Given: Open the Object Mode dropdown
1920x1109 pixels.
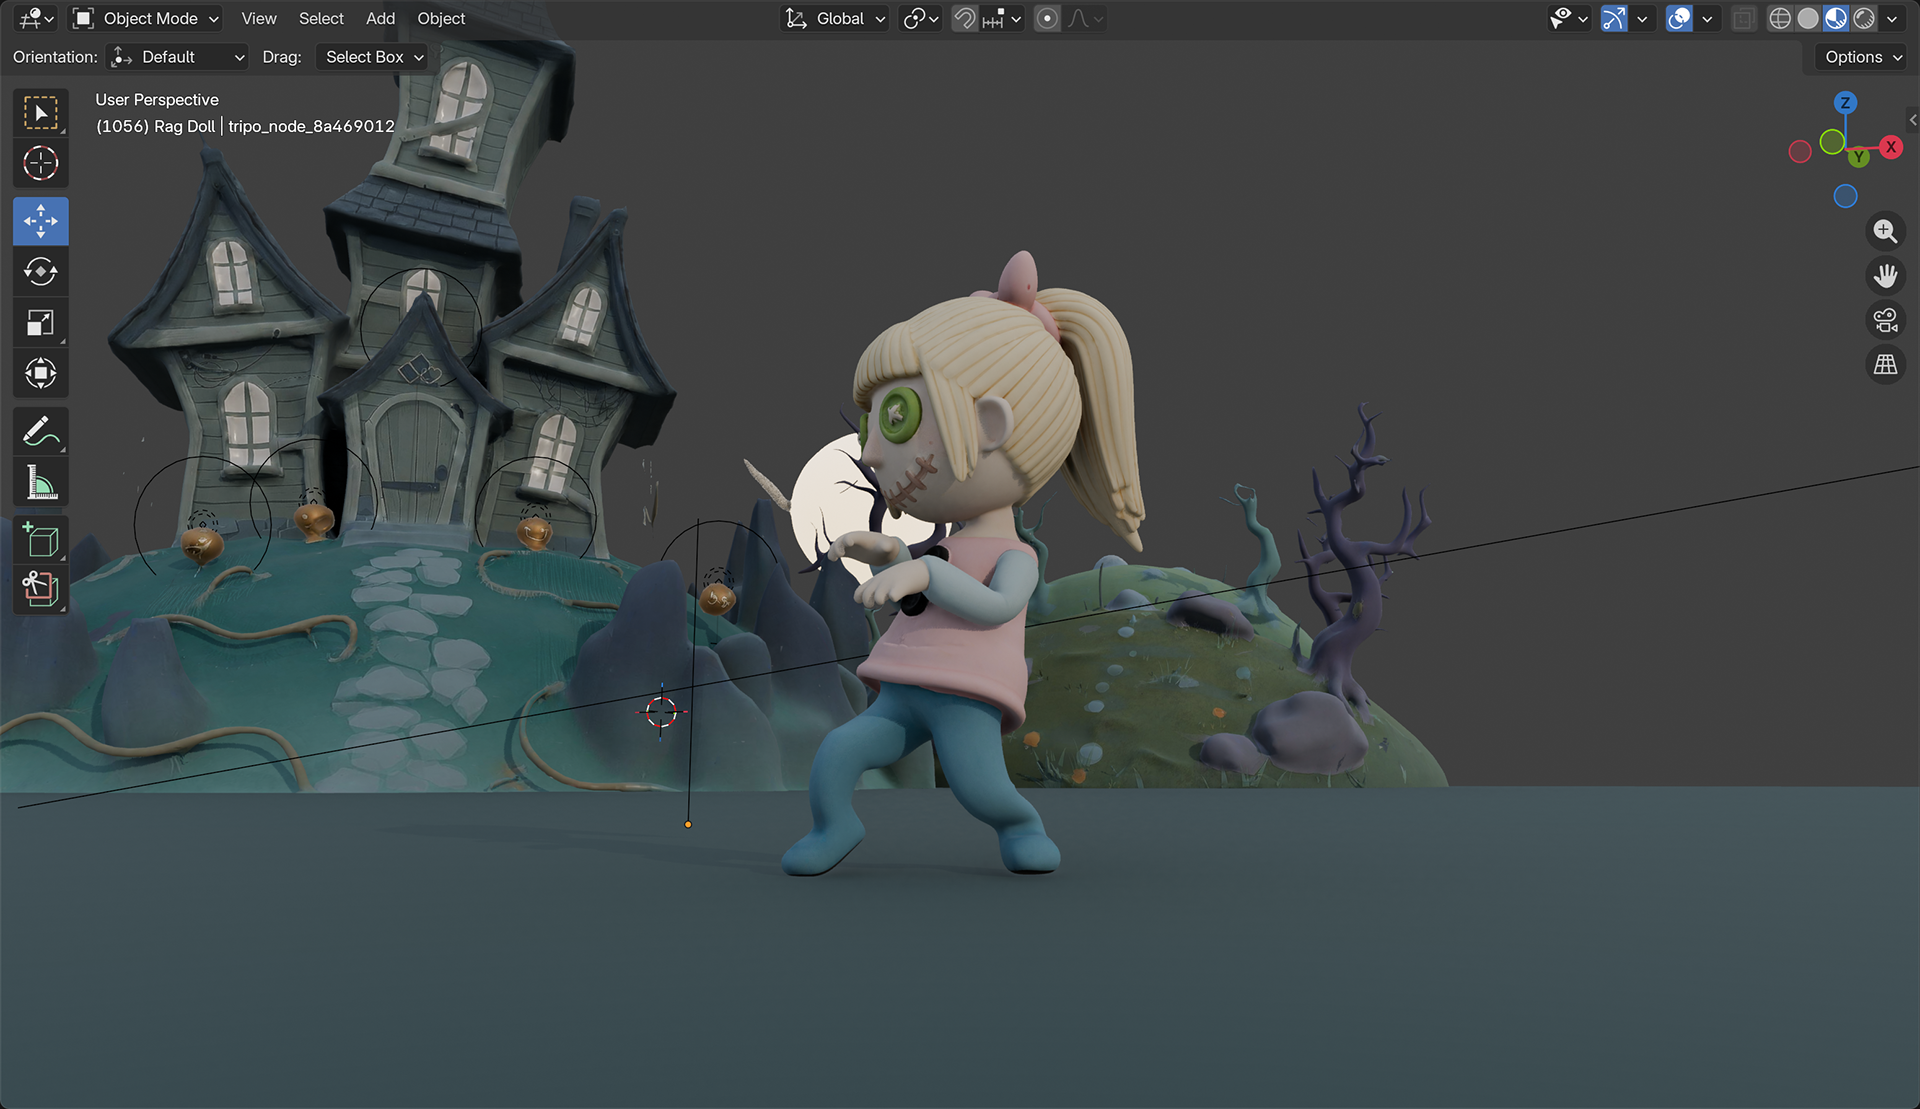Looking at the screenshot, I should coord(146,18).
